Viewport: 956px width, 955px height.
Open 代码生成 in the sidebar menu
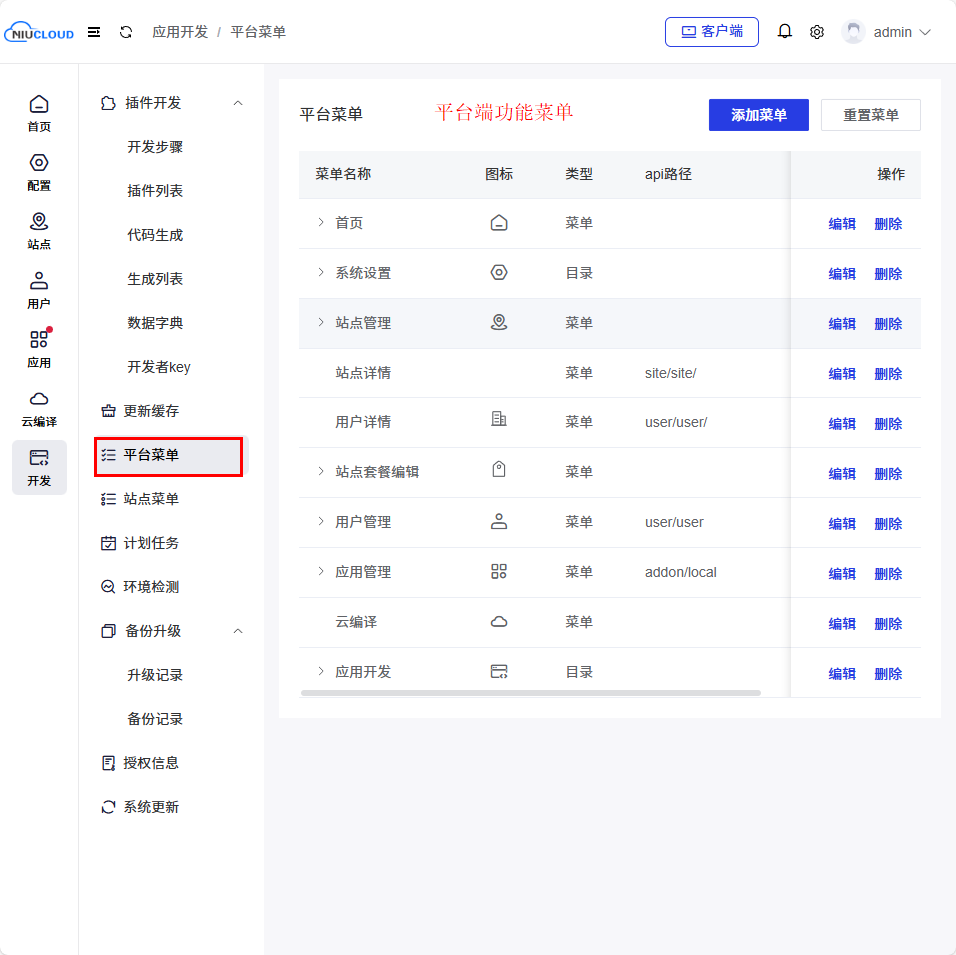point(155,235)
